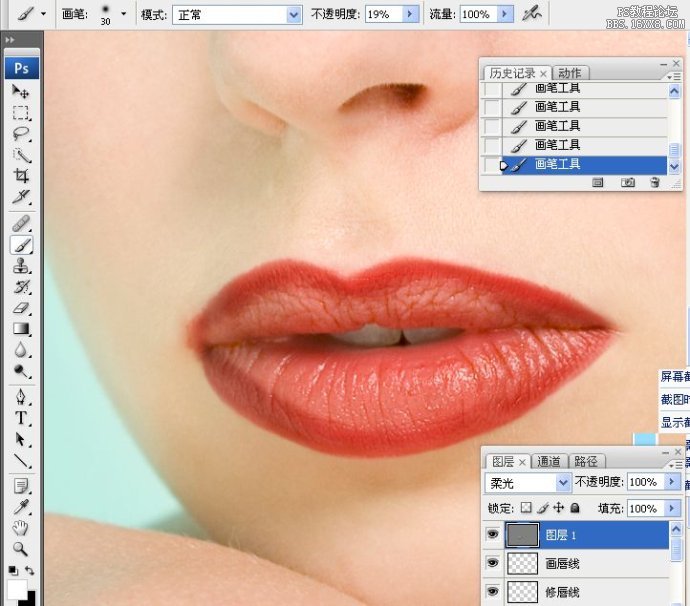Open layer 不透明度 slider arrow
The width and height of the screenshot is (690, 606).
point(672,482)
